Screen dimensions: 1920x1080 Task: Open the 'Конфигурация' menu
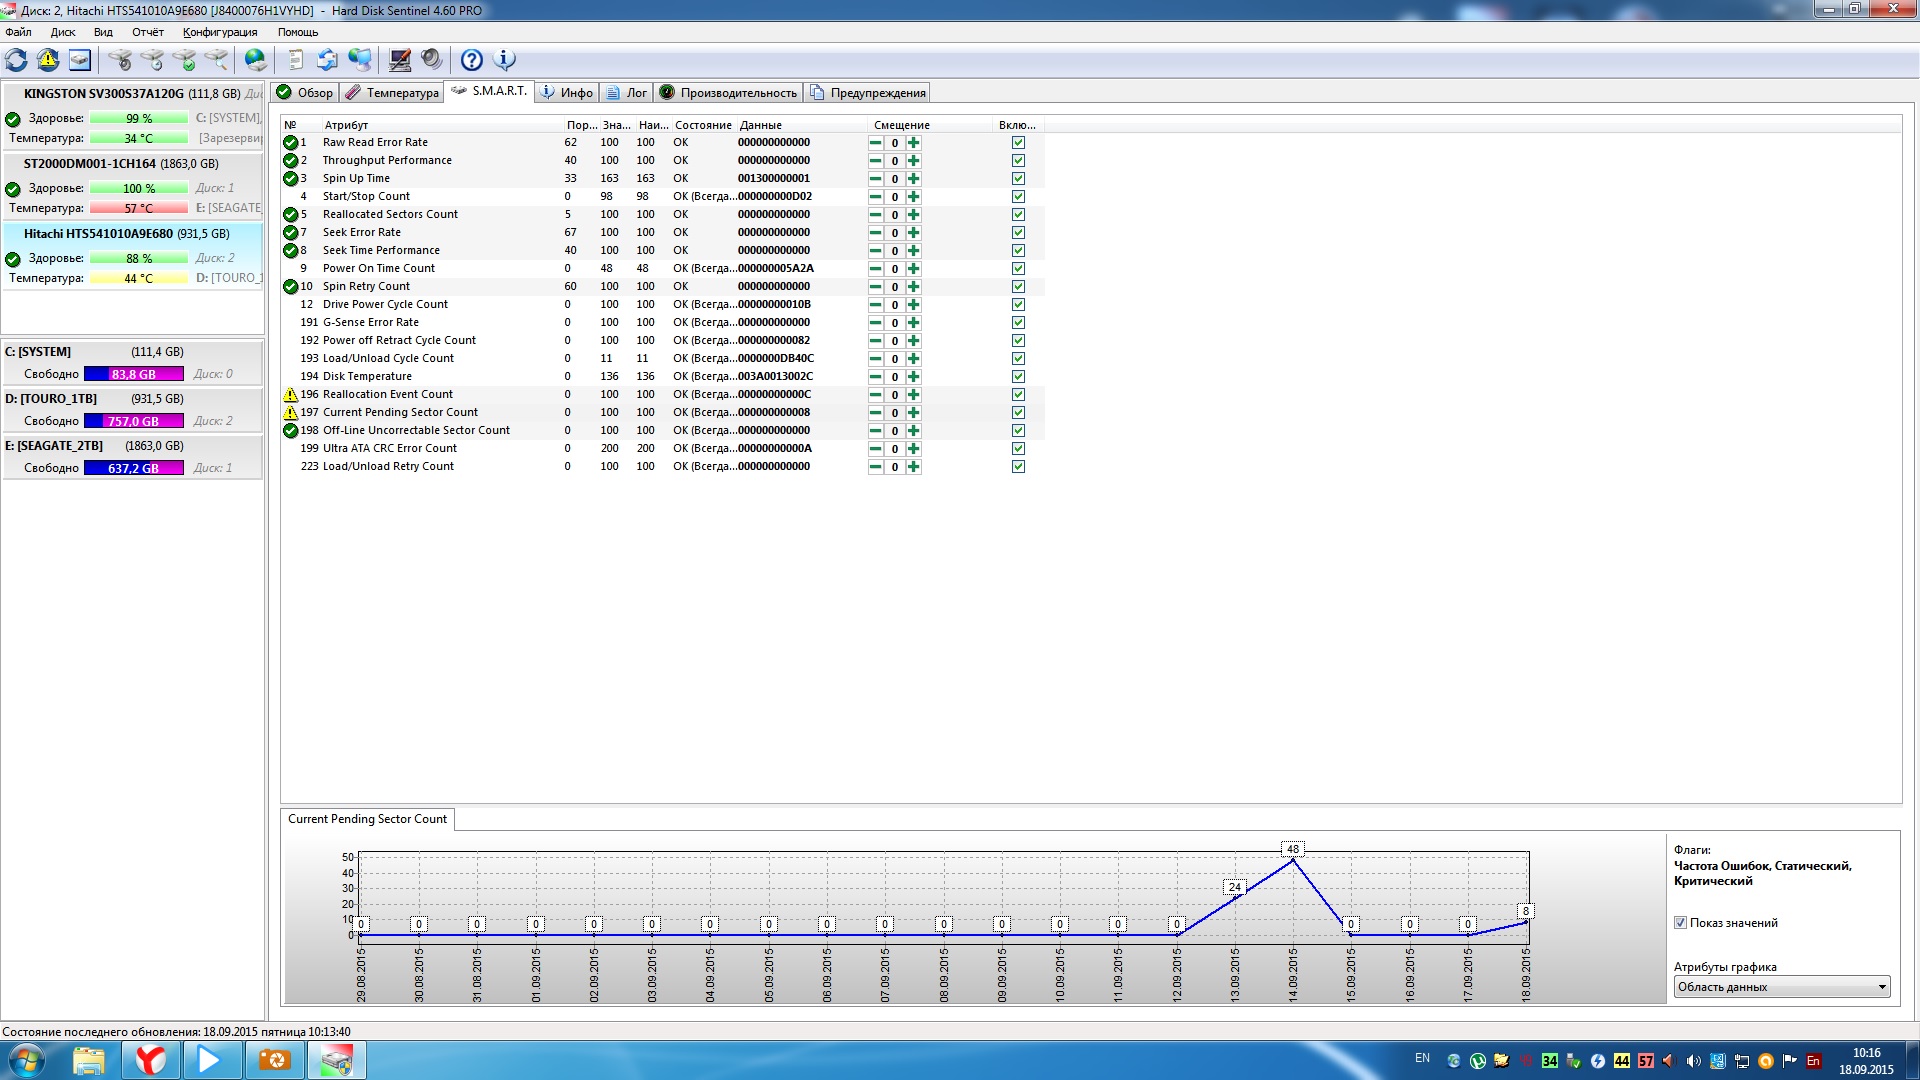[x=220, y=32]
